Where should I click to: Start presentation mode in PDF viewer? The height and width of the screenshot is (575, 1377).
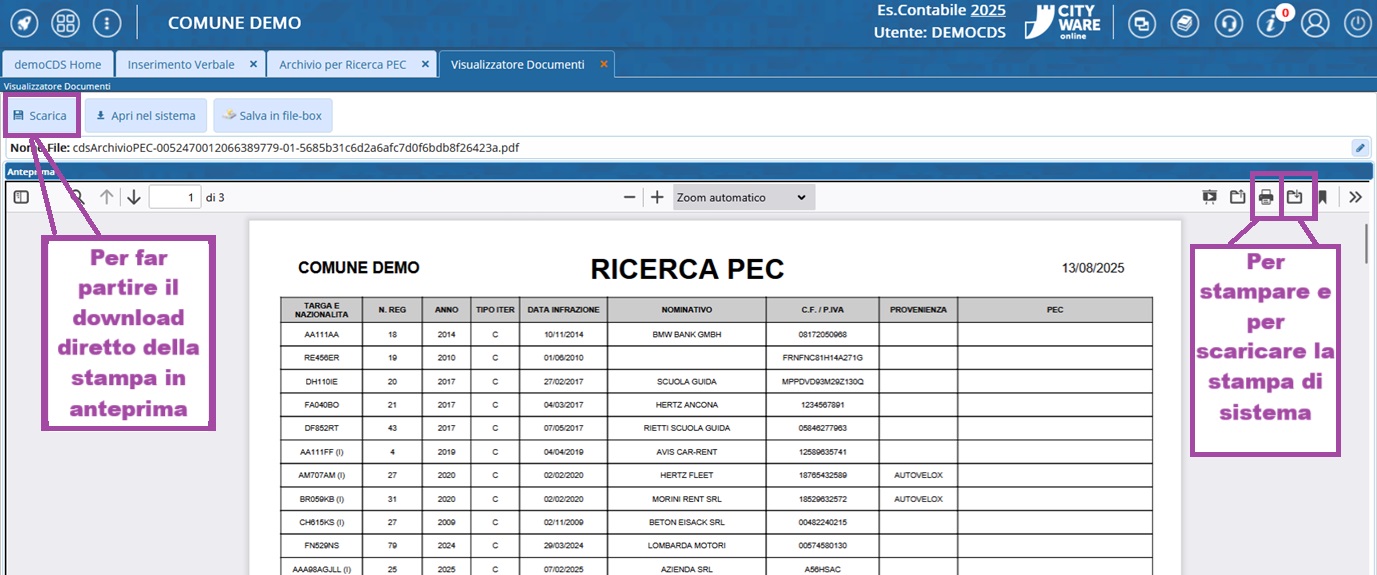(1210, 197)
